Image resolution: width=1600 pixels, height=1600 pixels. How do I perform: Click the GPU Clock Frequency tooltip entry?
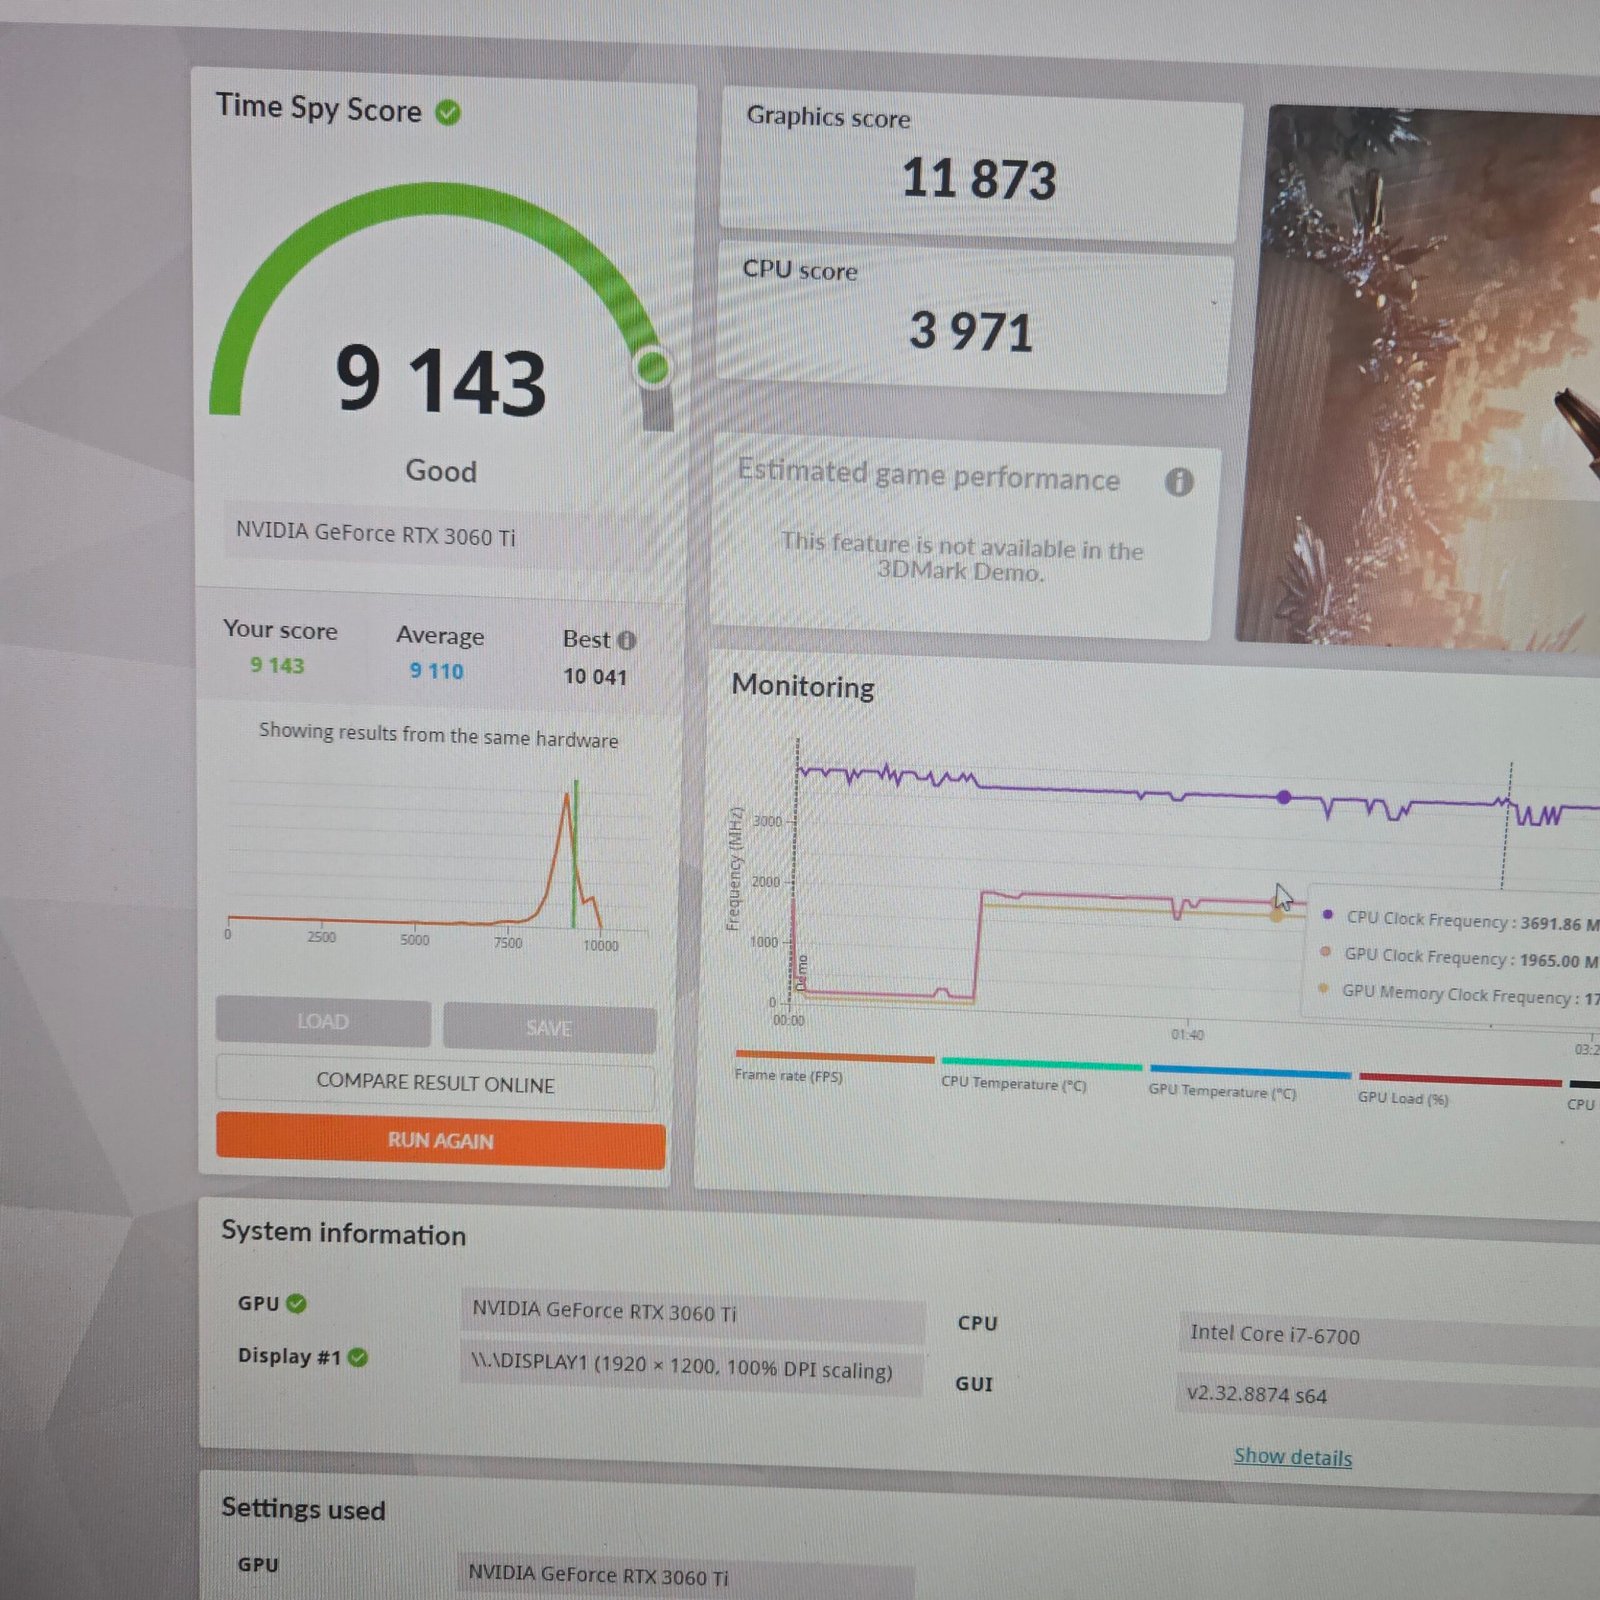tap(1459, 957)
